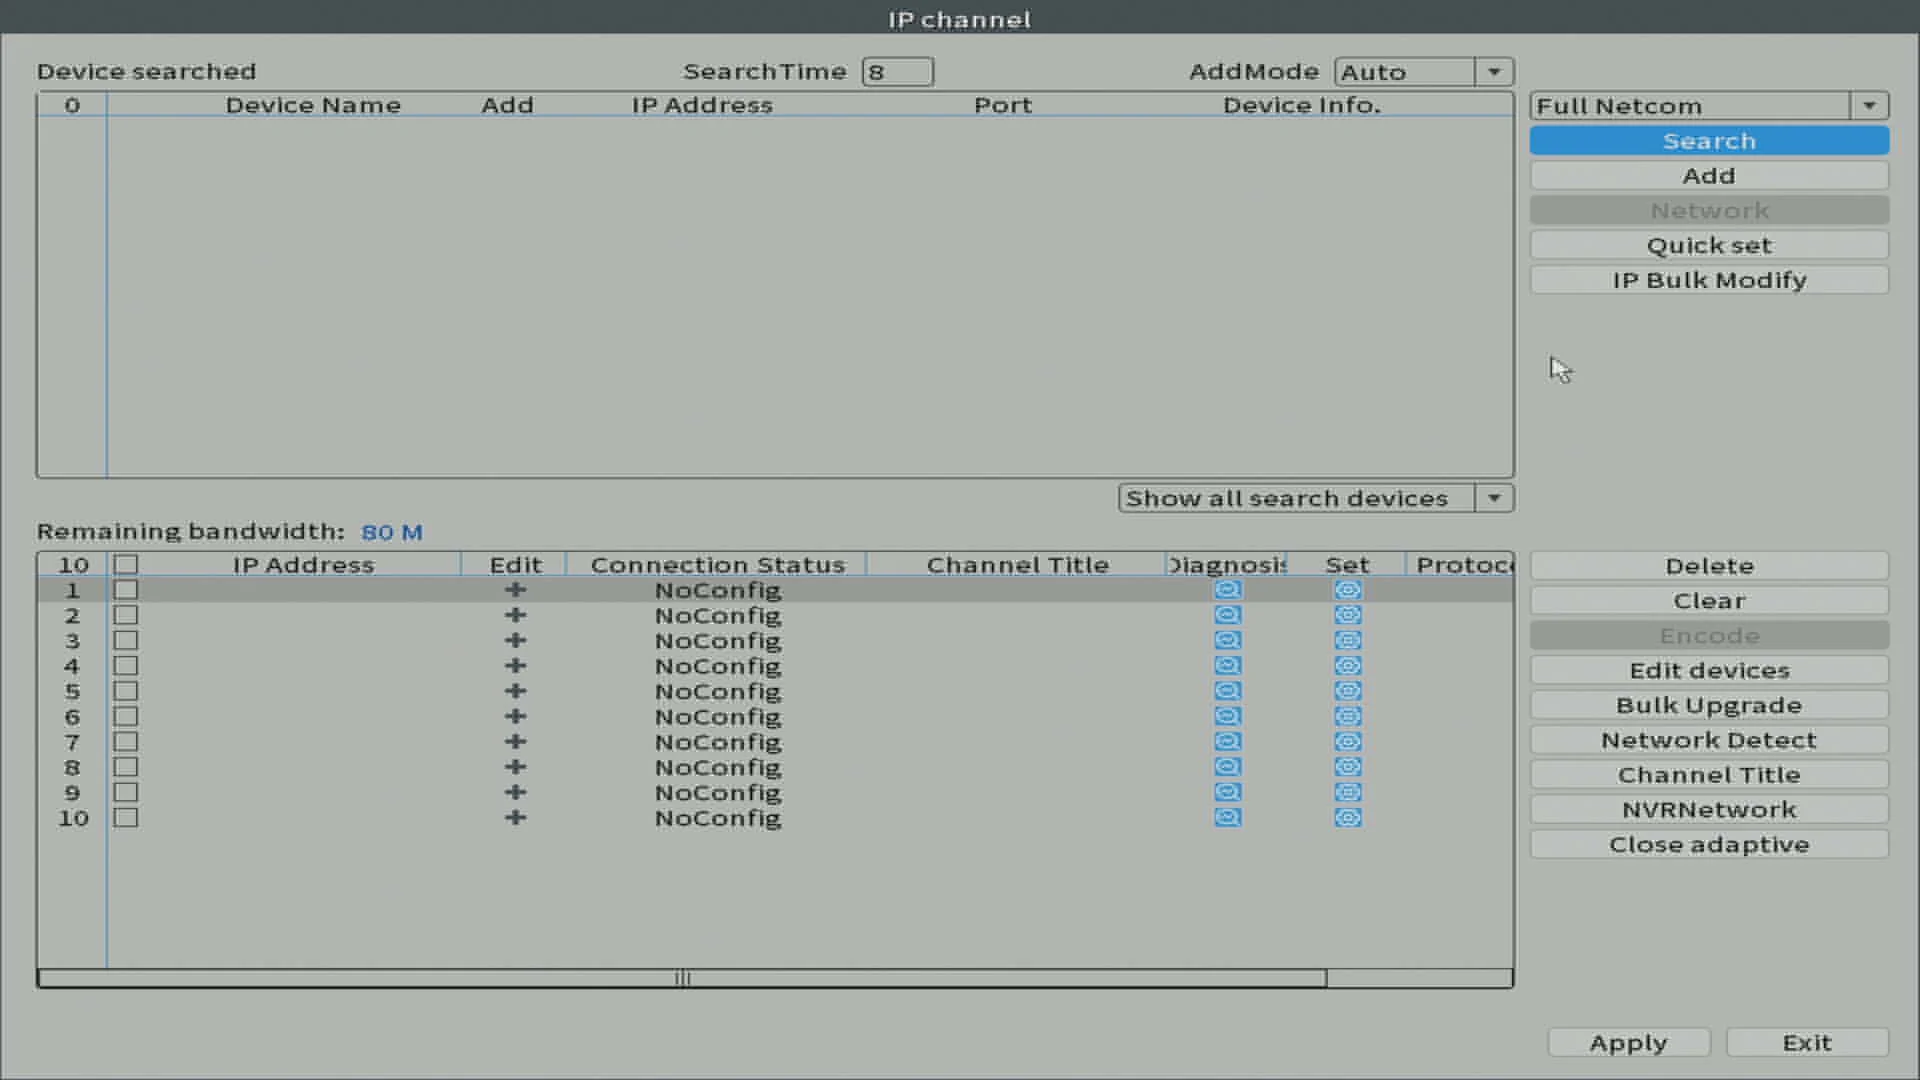
Task: Expand Show all search devices dropdown
Action: pyautogui.click(x=1494, y=497)
